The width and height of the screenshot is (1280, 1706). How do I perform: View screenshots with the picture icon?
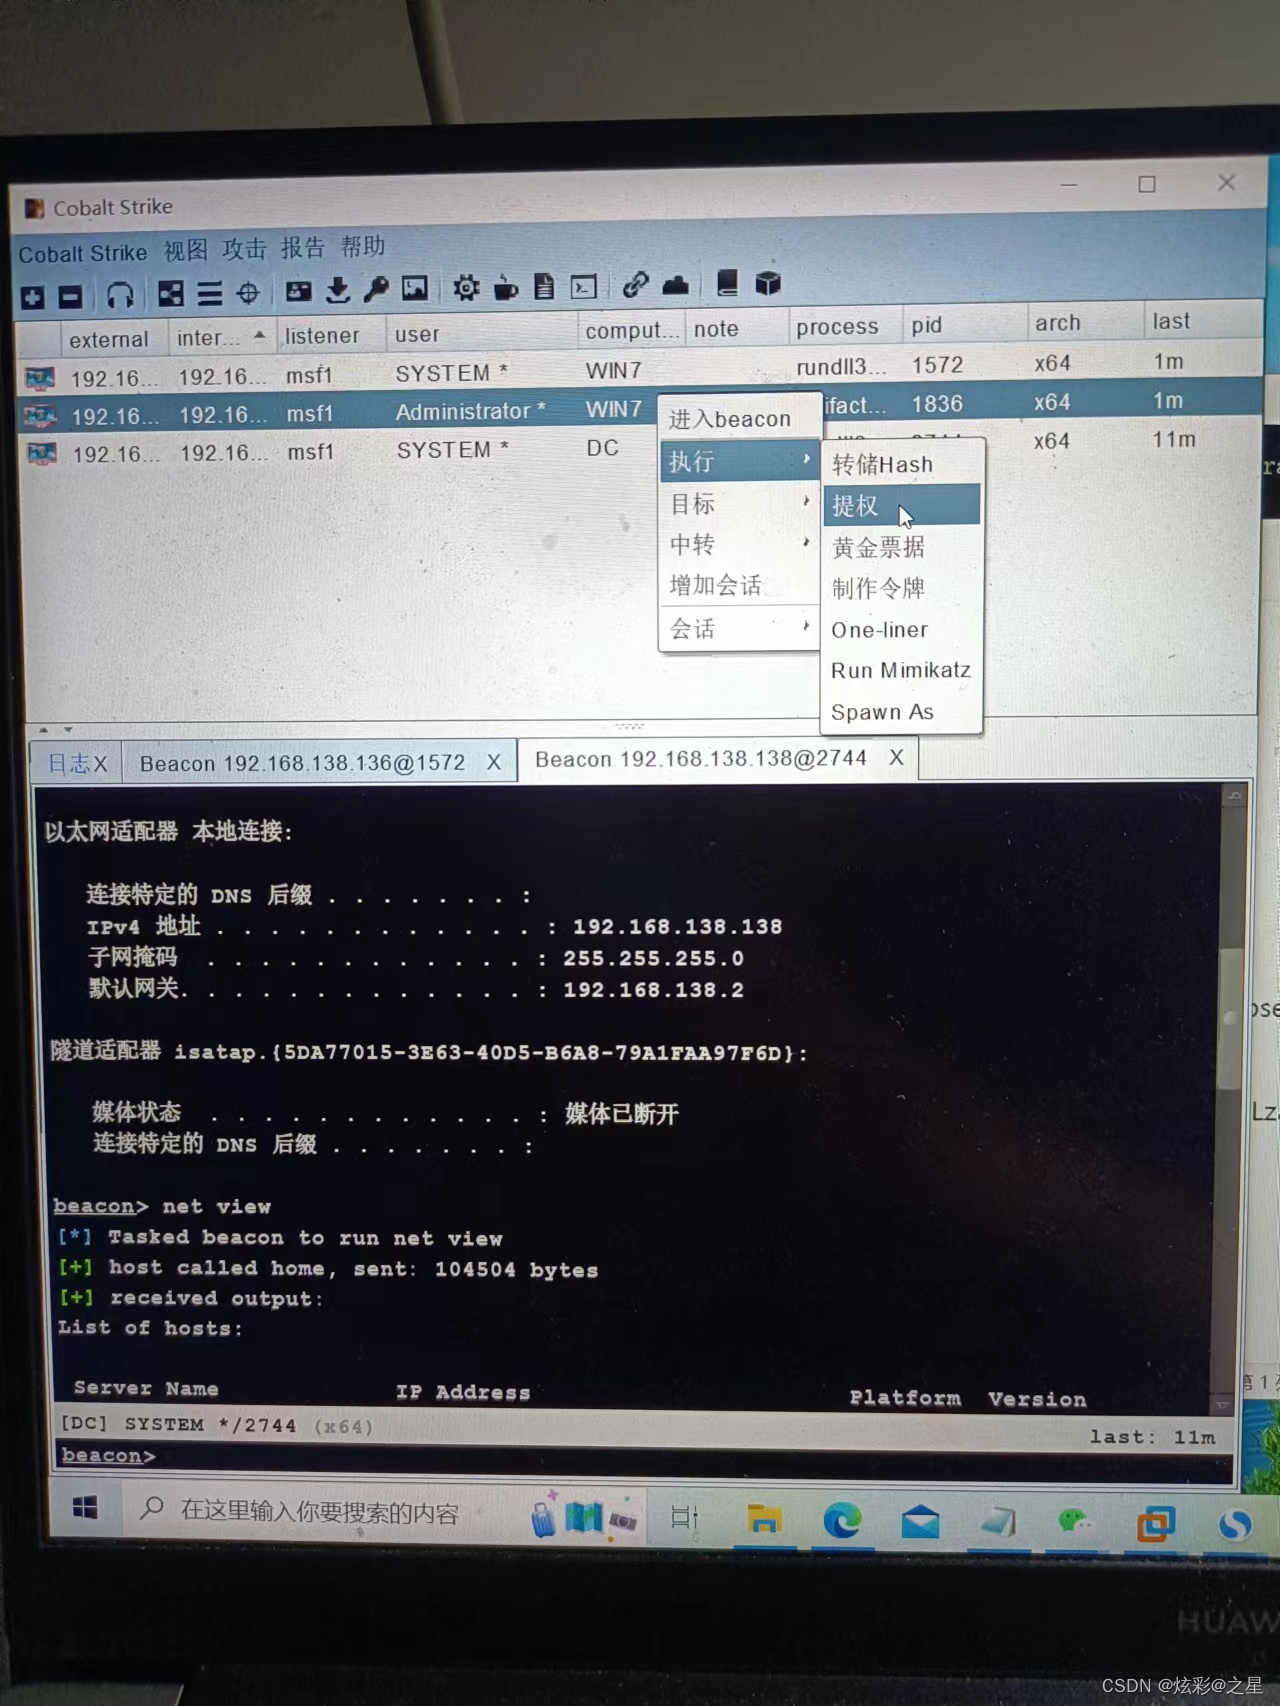pos(414,289)
